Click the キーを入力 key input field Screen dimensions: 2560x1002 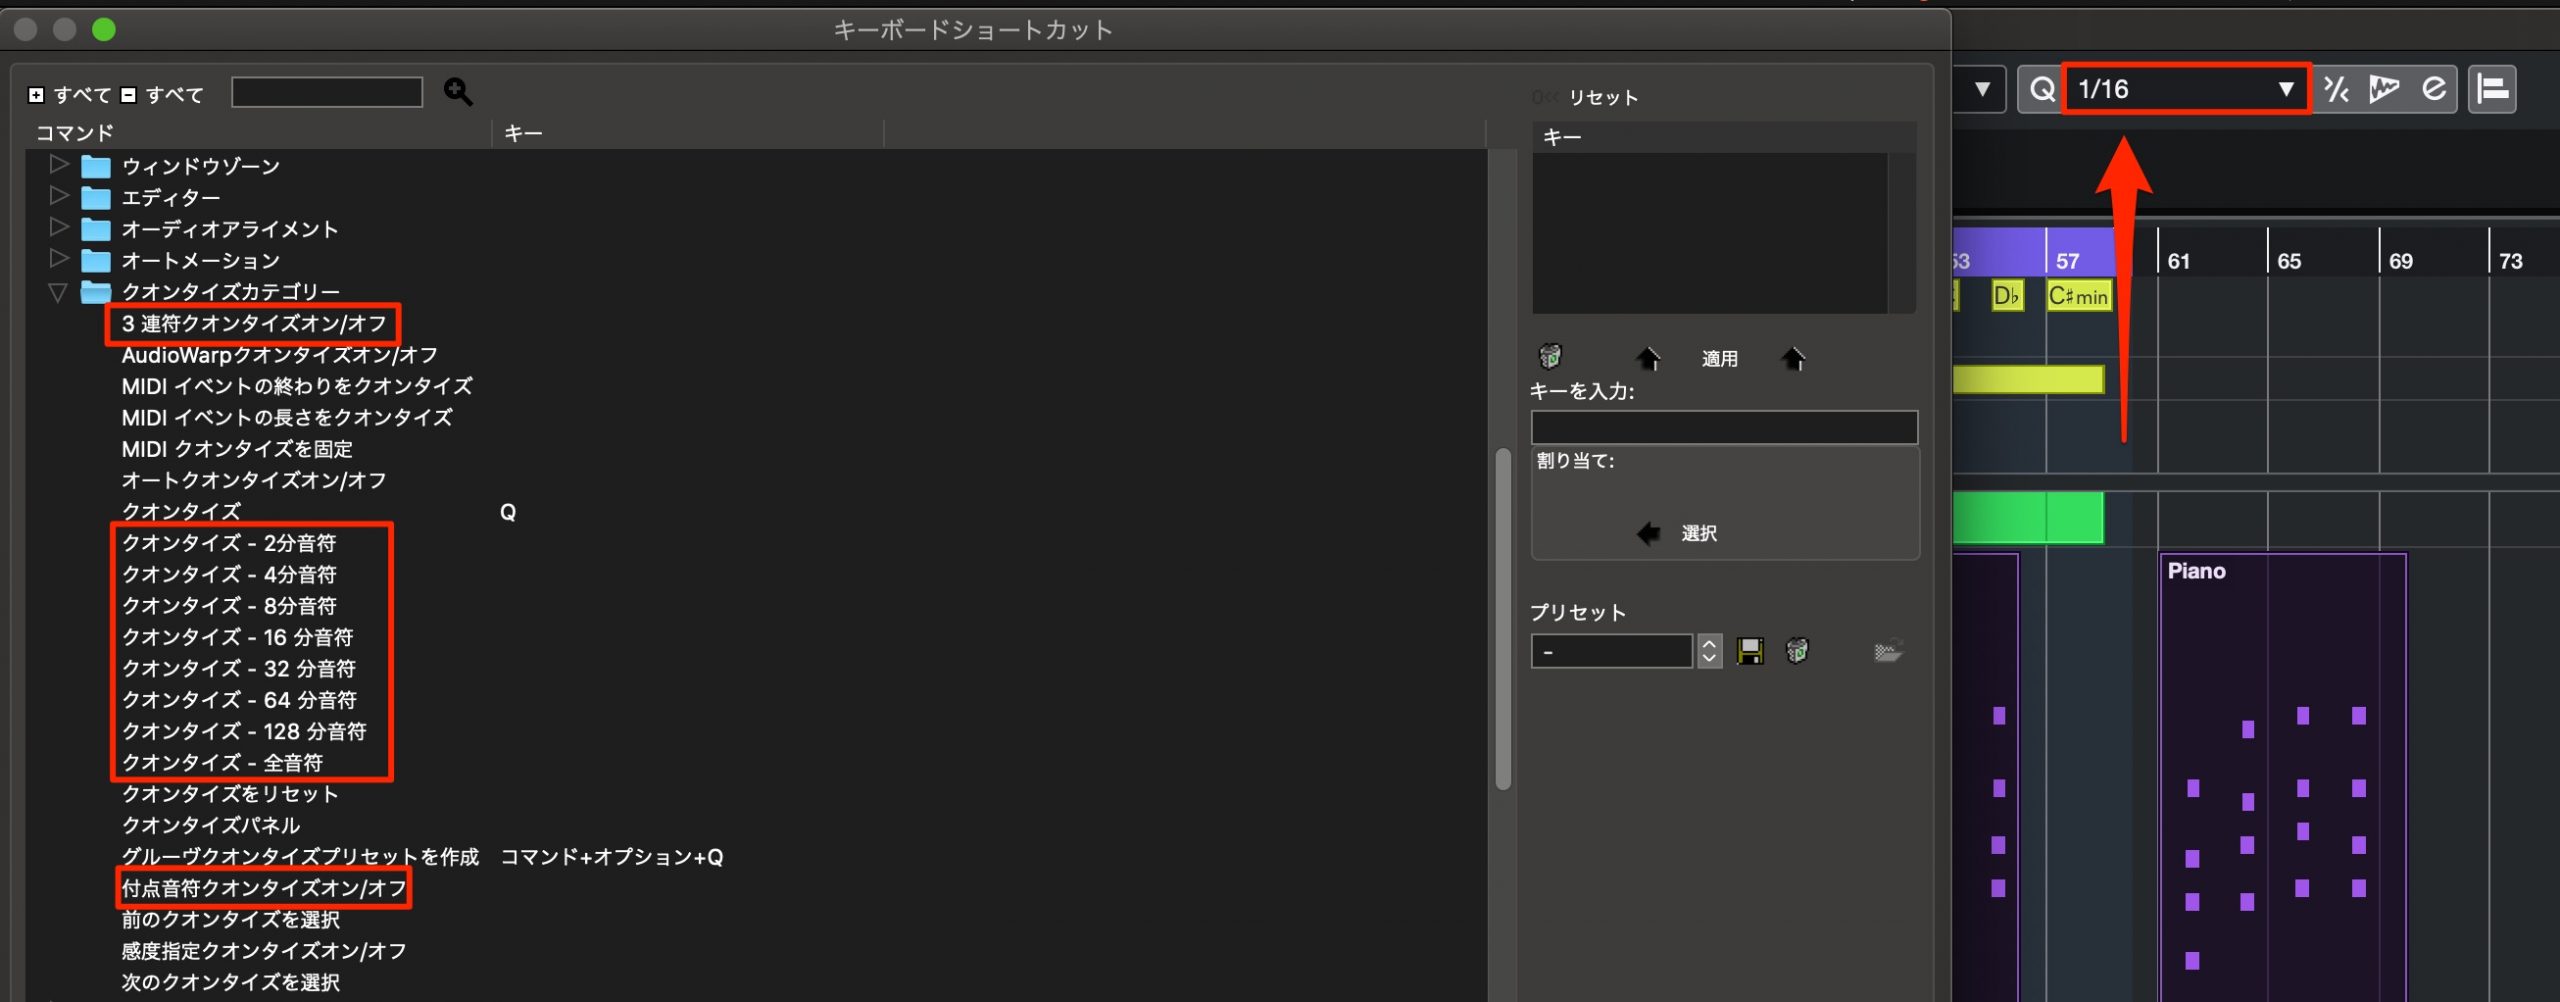tap(1724, 427)
